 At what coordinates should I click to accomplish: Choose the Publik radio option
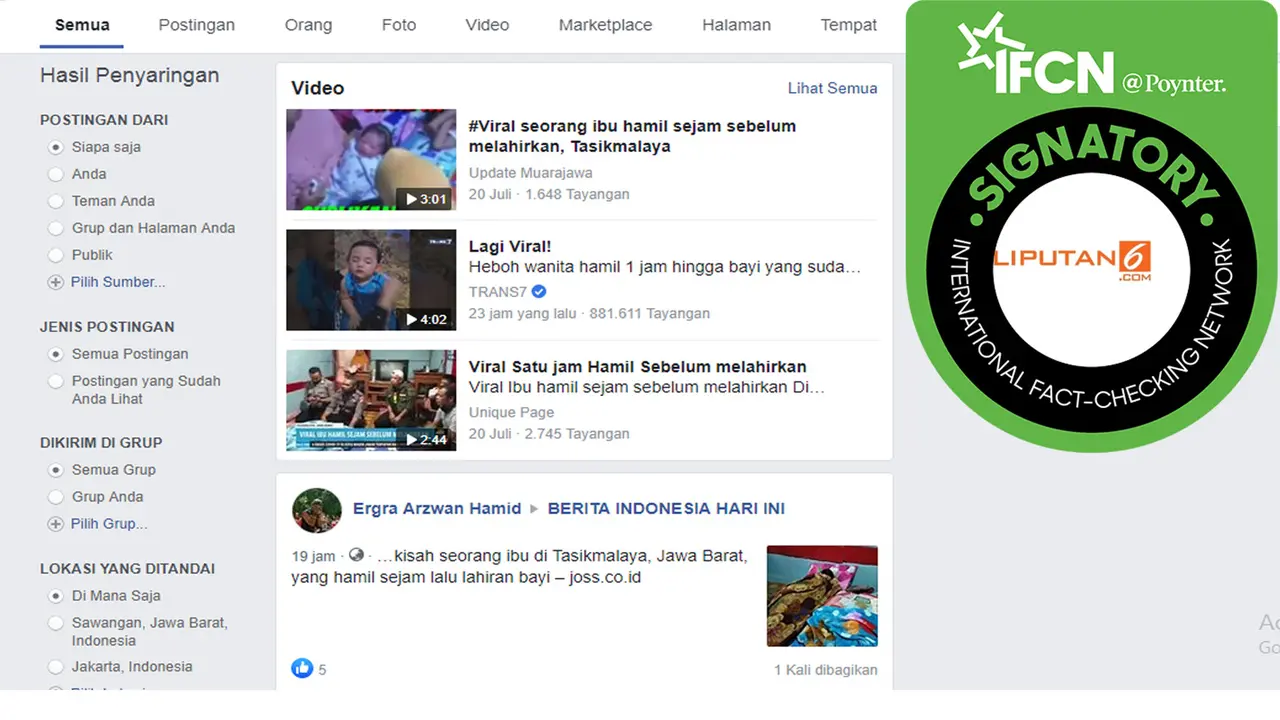56,255
